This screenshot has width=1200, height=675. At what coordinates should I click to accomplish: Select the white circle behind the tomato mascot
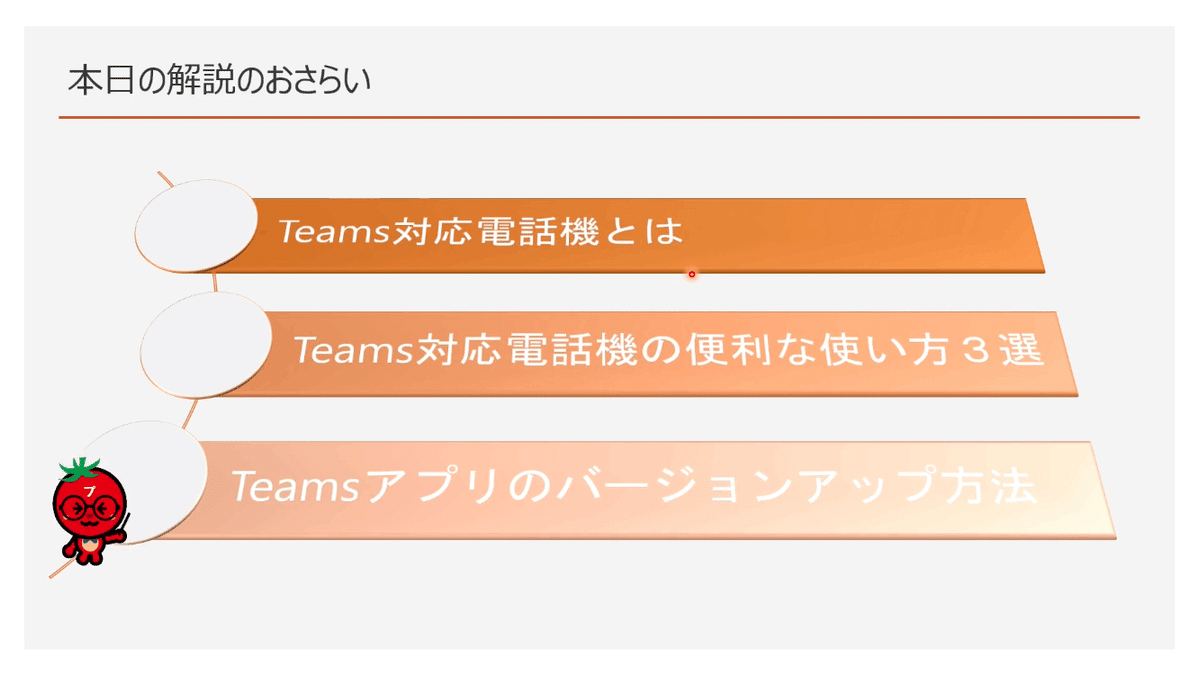(x=145, y=481)
